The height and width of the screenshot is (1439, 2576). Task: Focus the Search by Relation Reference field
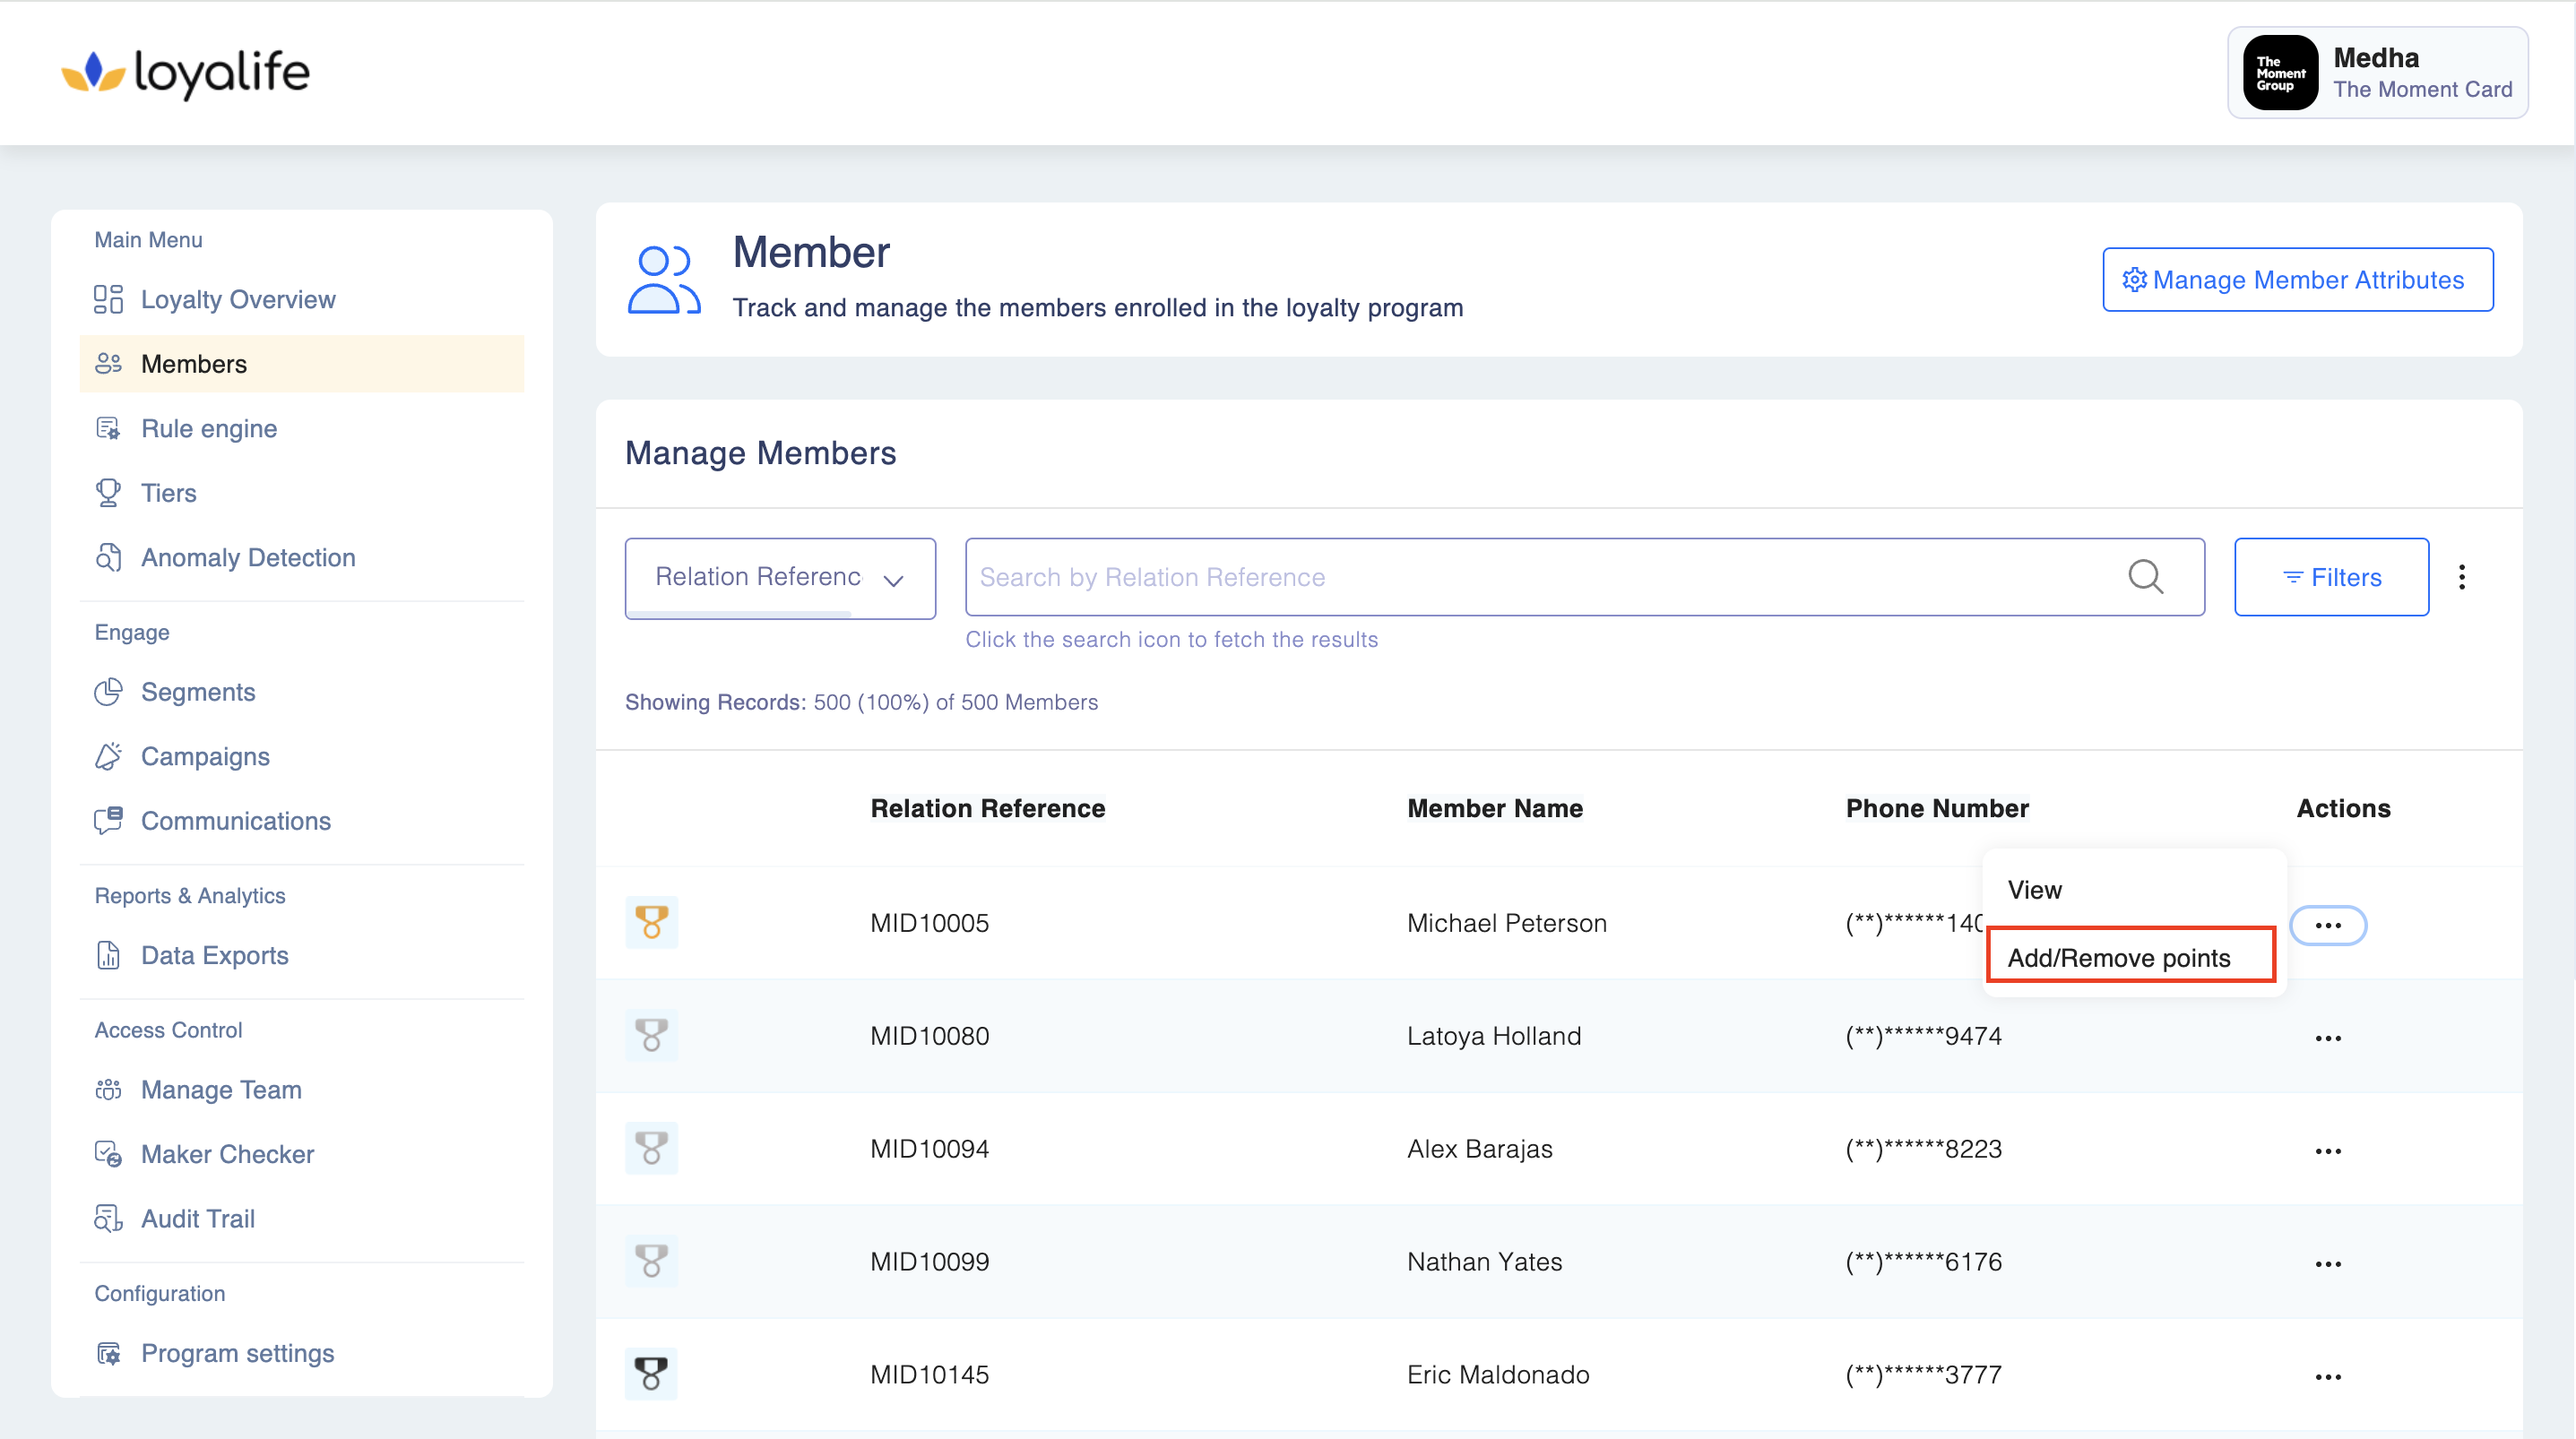pos(1540,577)
